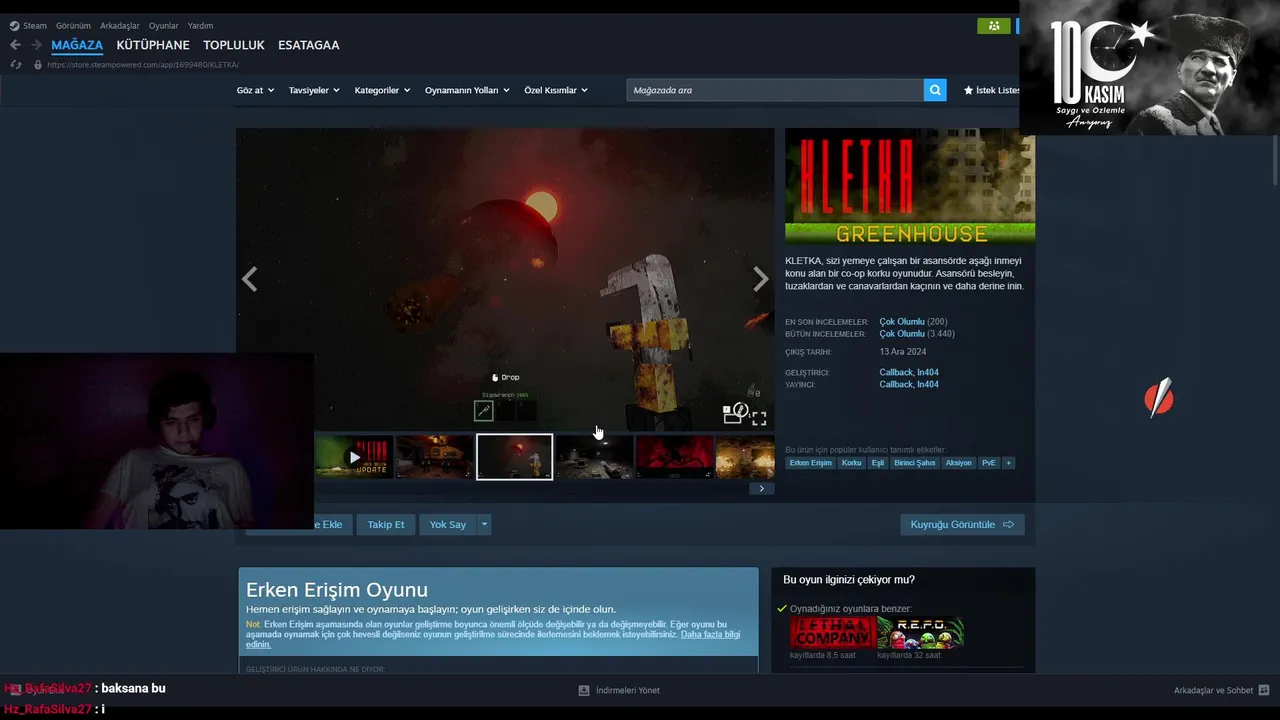This screenshot has width=1280, height=720.
Task: Click the search magnifier button
Action: [935, 90]
